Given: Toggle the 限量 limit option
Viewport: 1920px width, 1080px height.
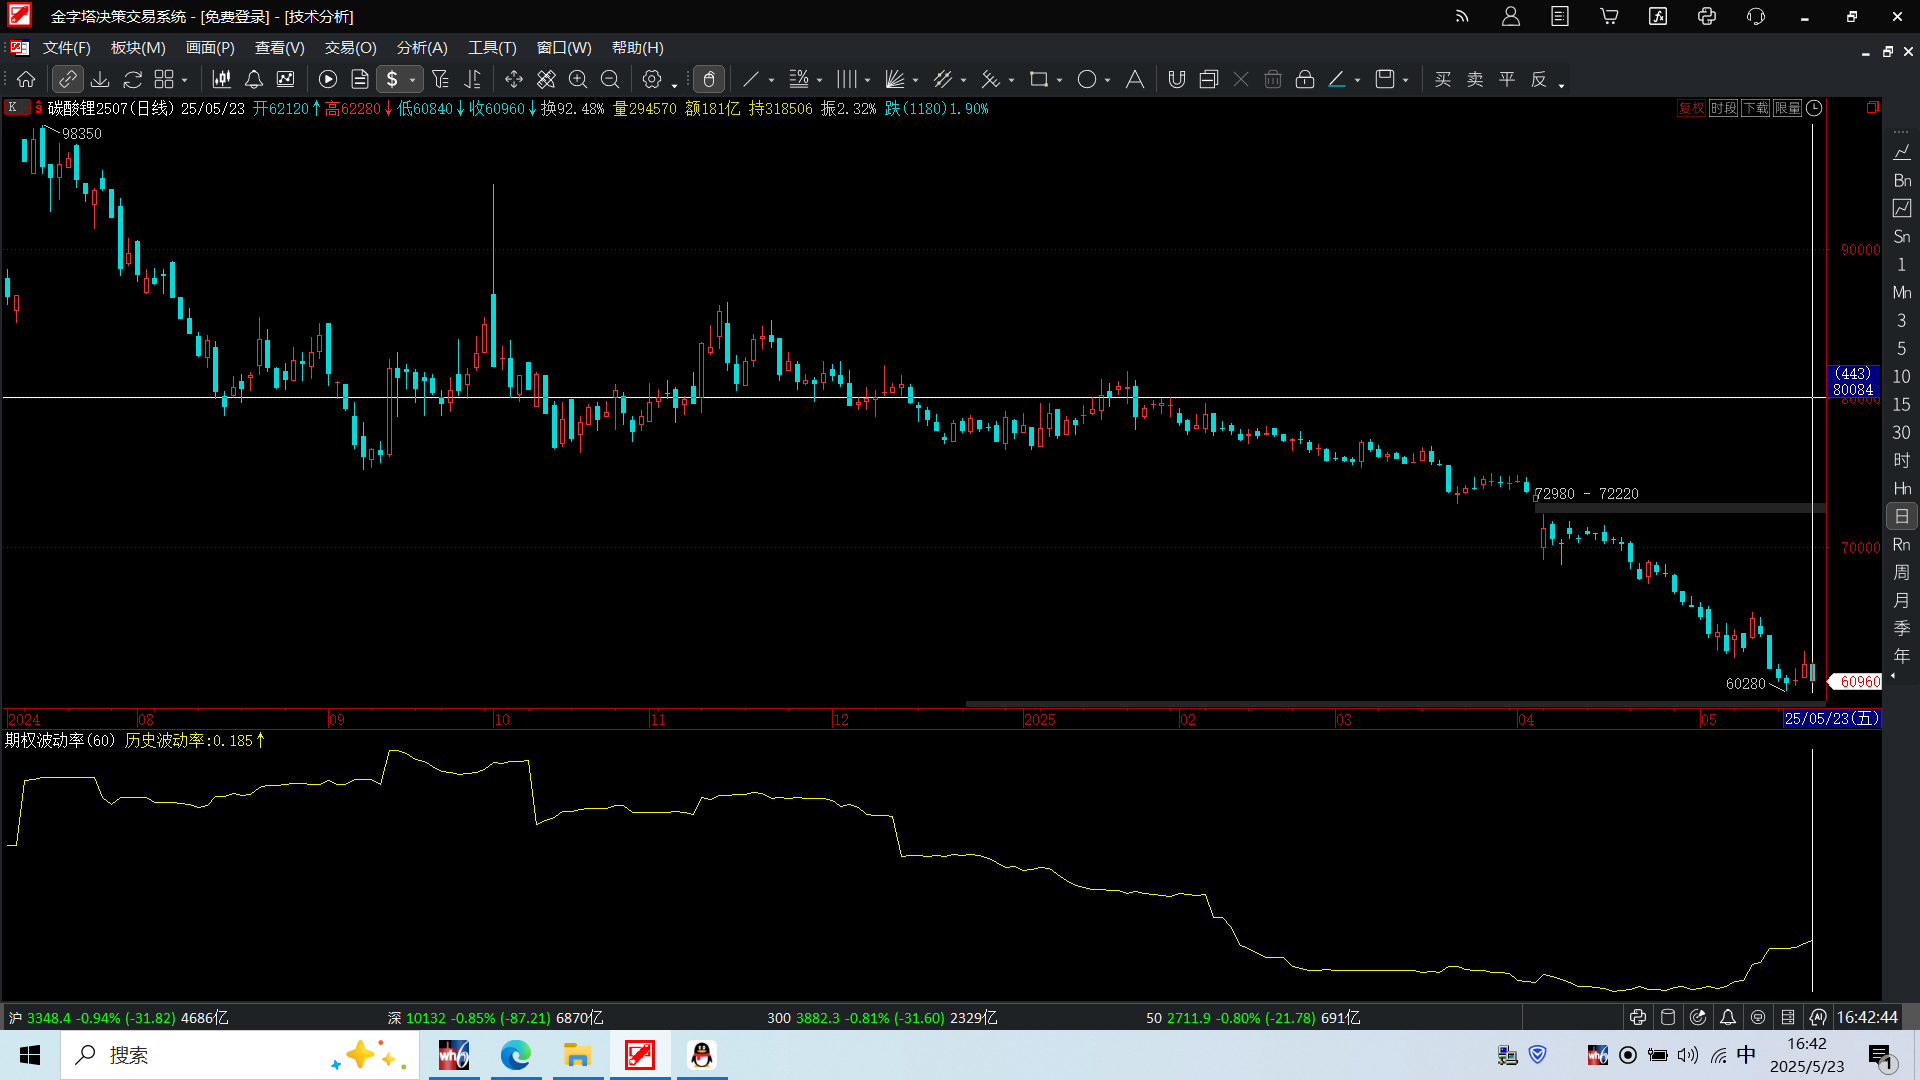Looking at the screenshot, I should [x=1787, y=108].
